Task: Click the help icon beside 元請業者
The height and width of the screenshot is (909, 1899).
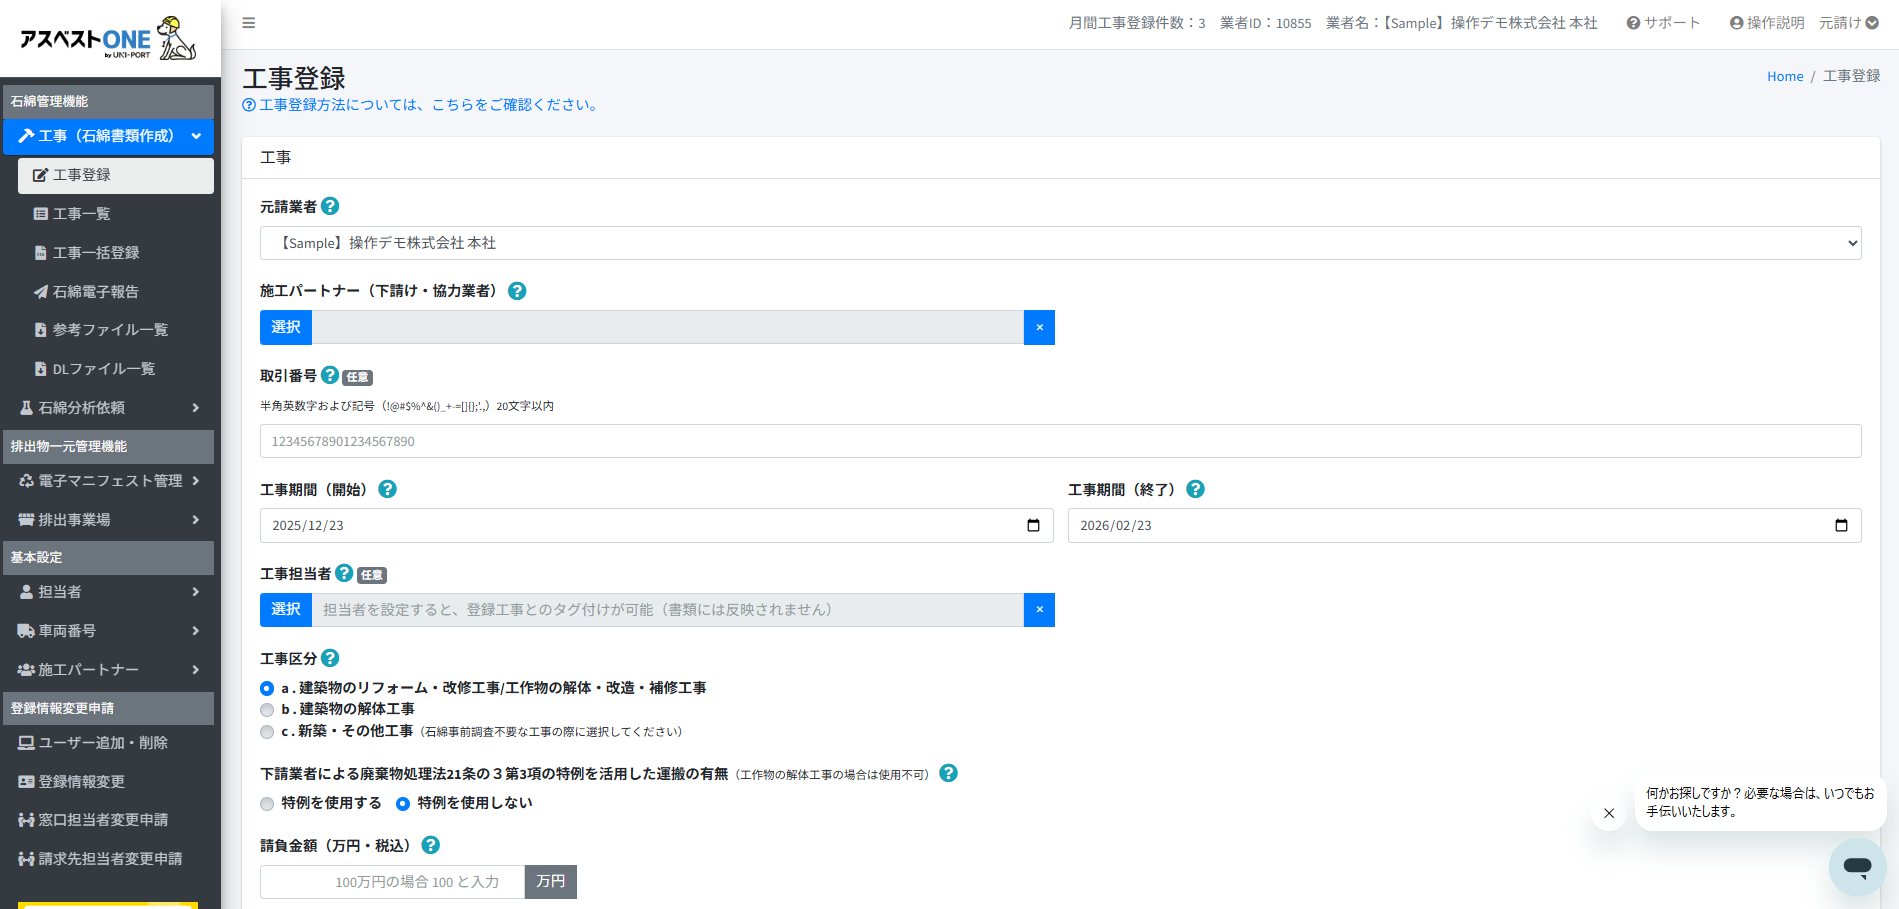Action: click(330, 206)
